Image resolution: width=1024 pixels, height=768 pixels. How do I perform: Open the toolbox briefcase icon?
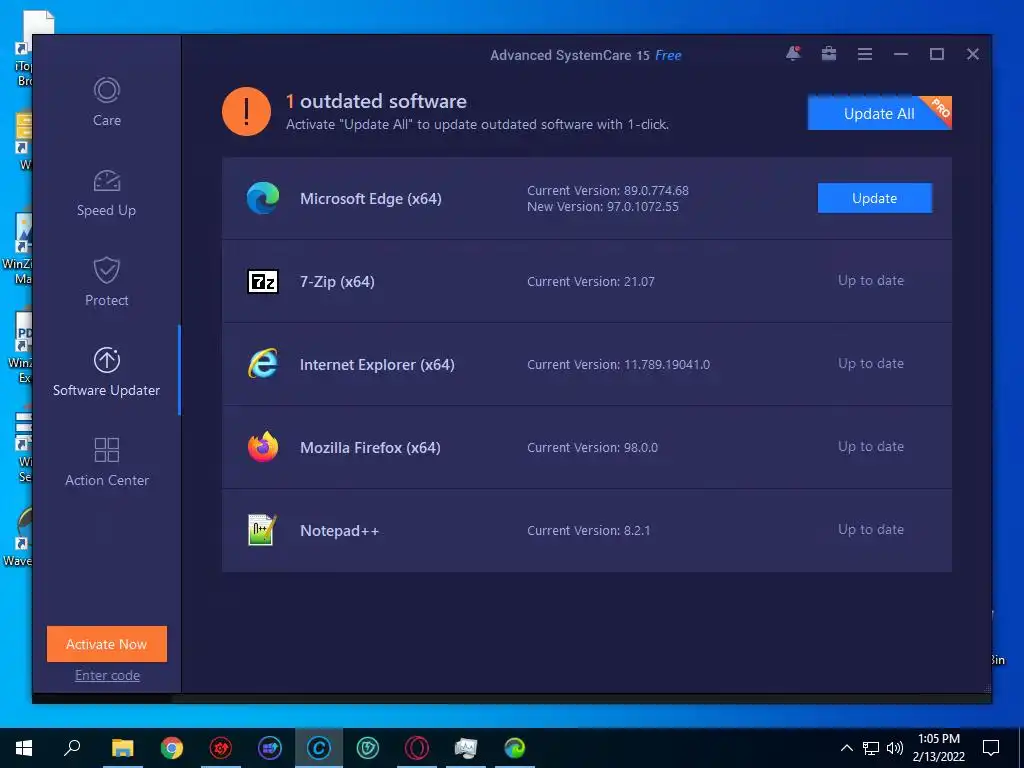pos(829,54)
